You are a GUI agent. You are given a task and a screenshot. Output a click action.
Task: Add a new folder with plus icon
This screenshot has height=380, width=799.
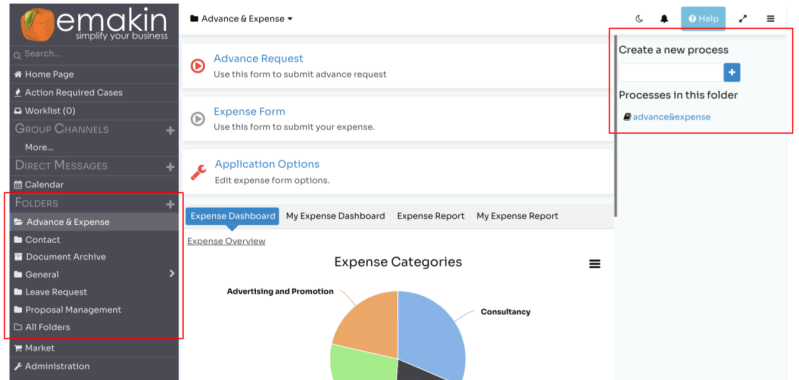[170, 204]
